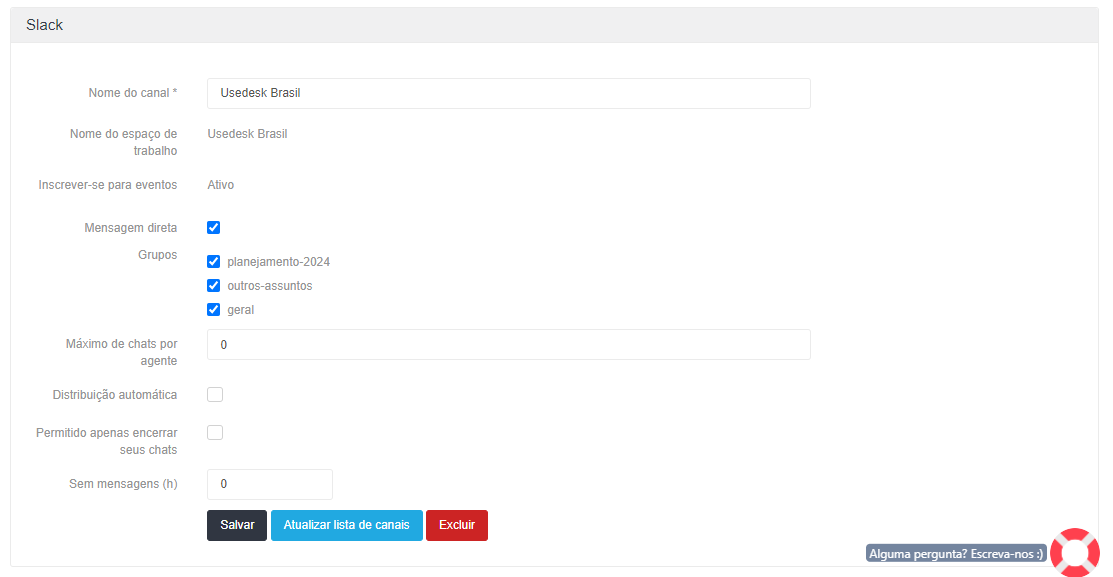Click the Distribuição automática label
Screen dimensions: 1113x577
(115, 395)
